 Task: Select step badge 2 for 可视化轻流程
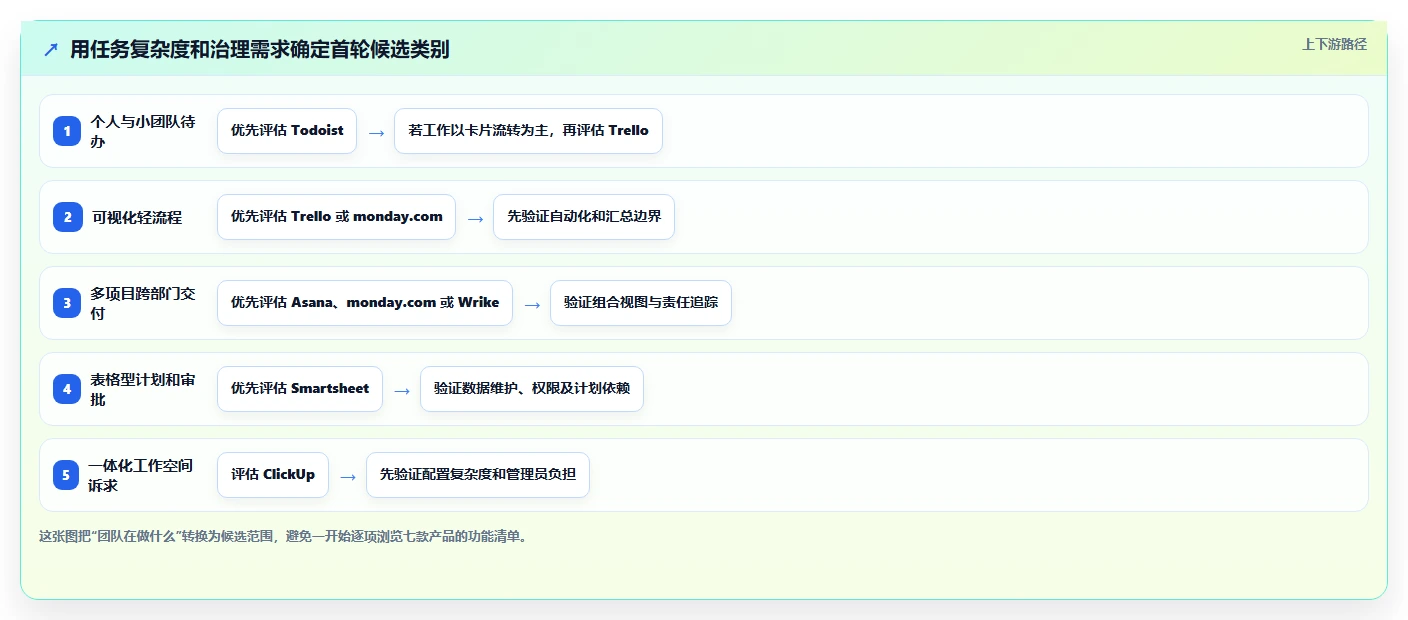tap(67, 217)
